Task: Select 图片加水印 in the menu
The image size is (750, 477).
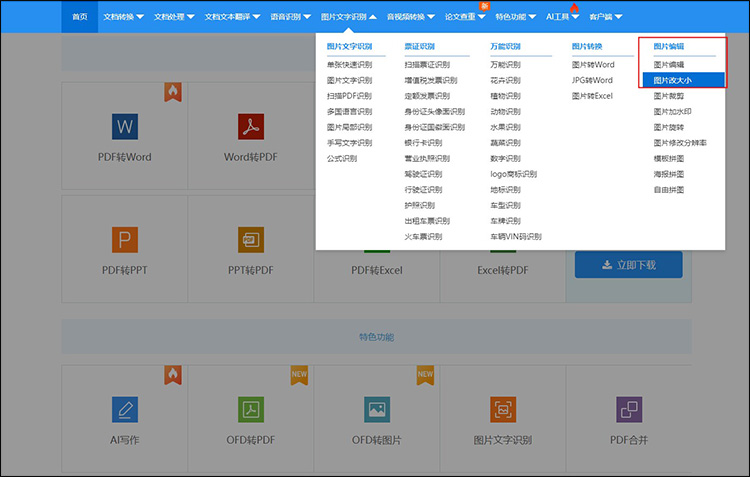Action: click(x=673, y=111)
